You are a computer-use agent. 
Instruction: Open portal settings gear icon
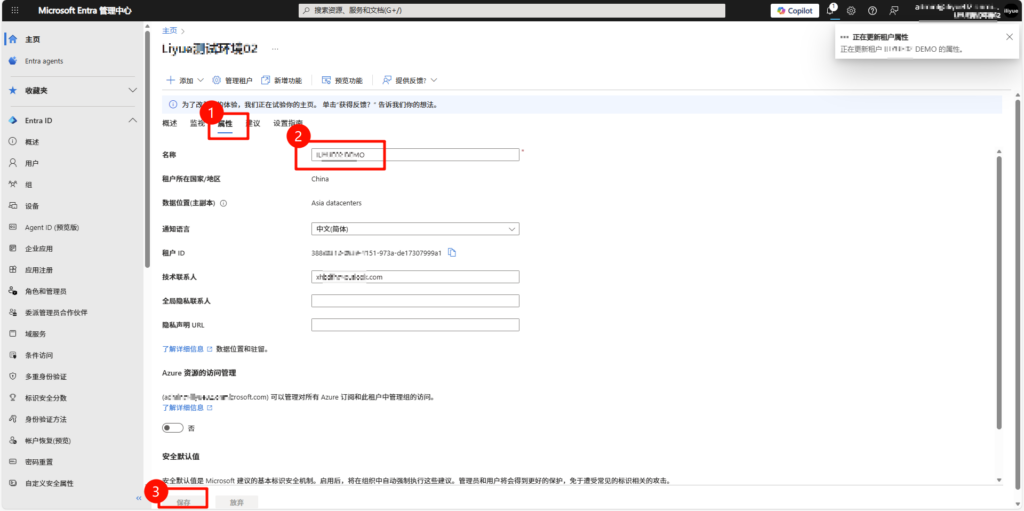point(851,10)
